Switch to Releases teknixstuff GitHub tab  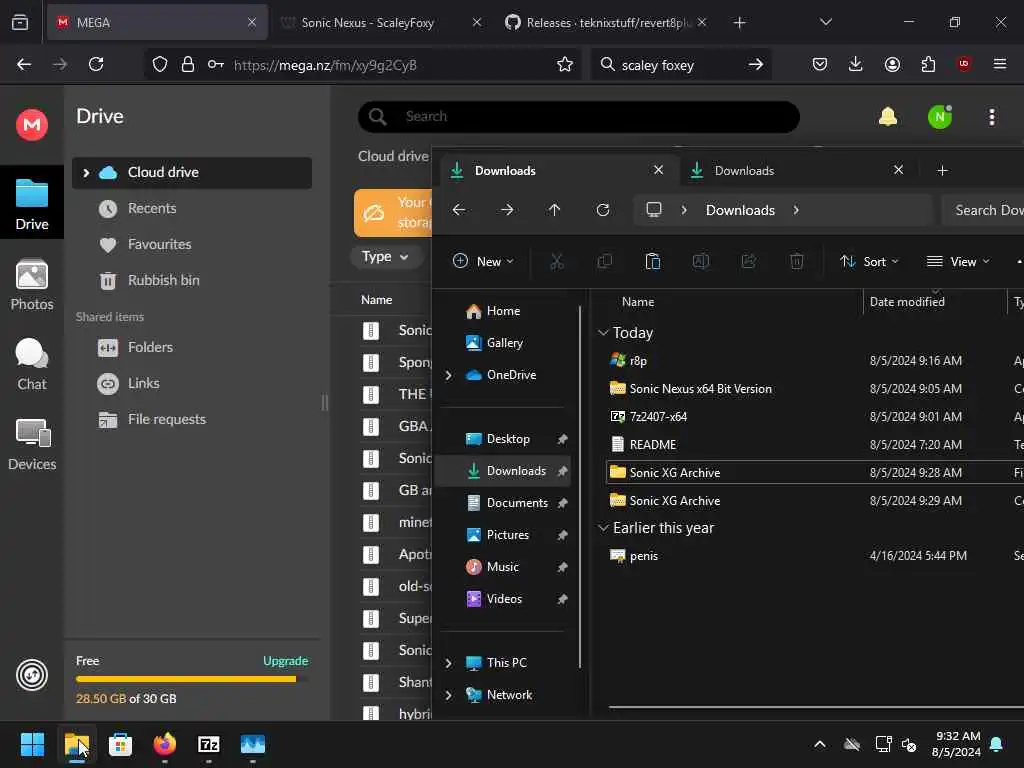point(604,22)
